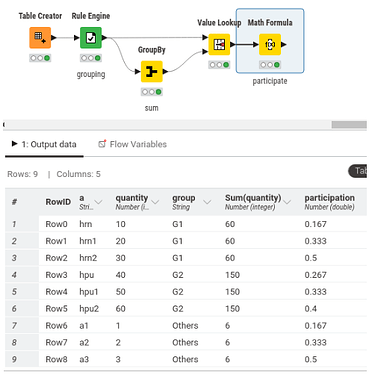369x375 pixels.
Task: Select the Table Creator node icon
Action: [x=40, y=38]
